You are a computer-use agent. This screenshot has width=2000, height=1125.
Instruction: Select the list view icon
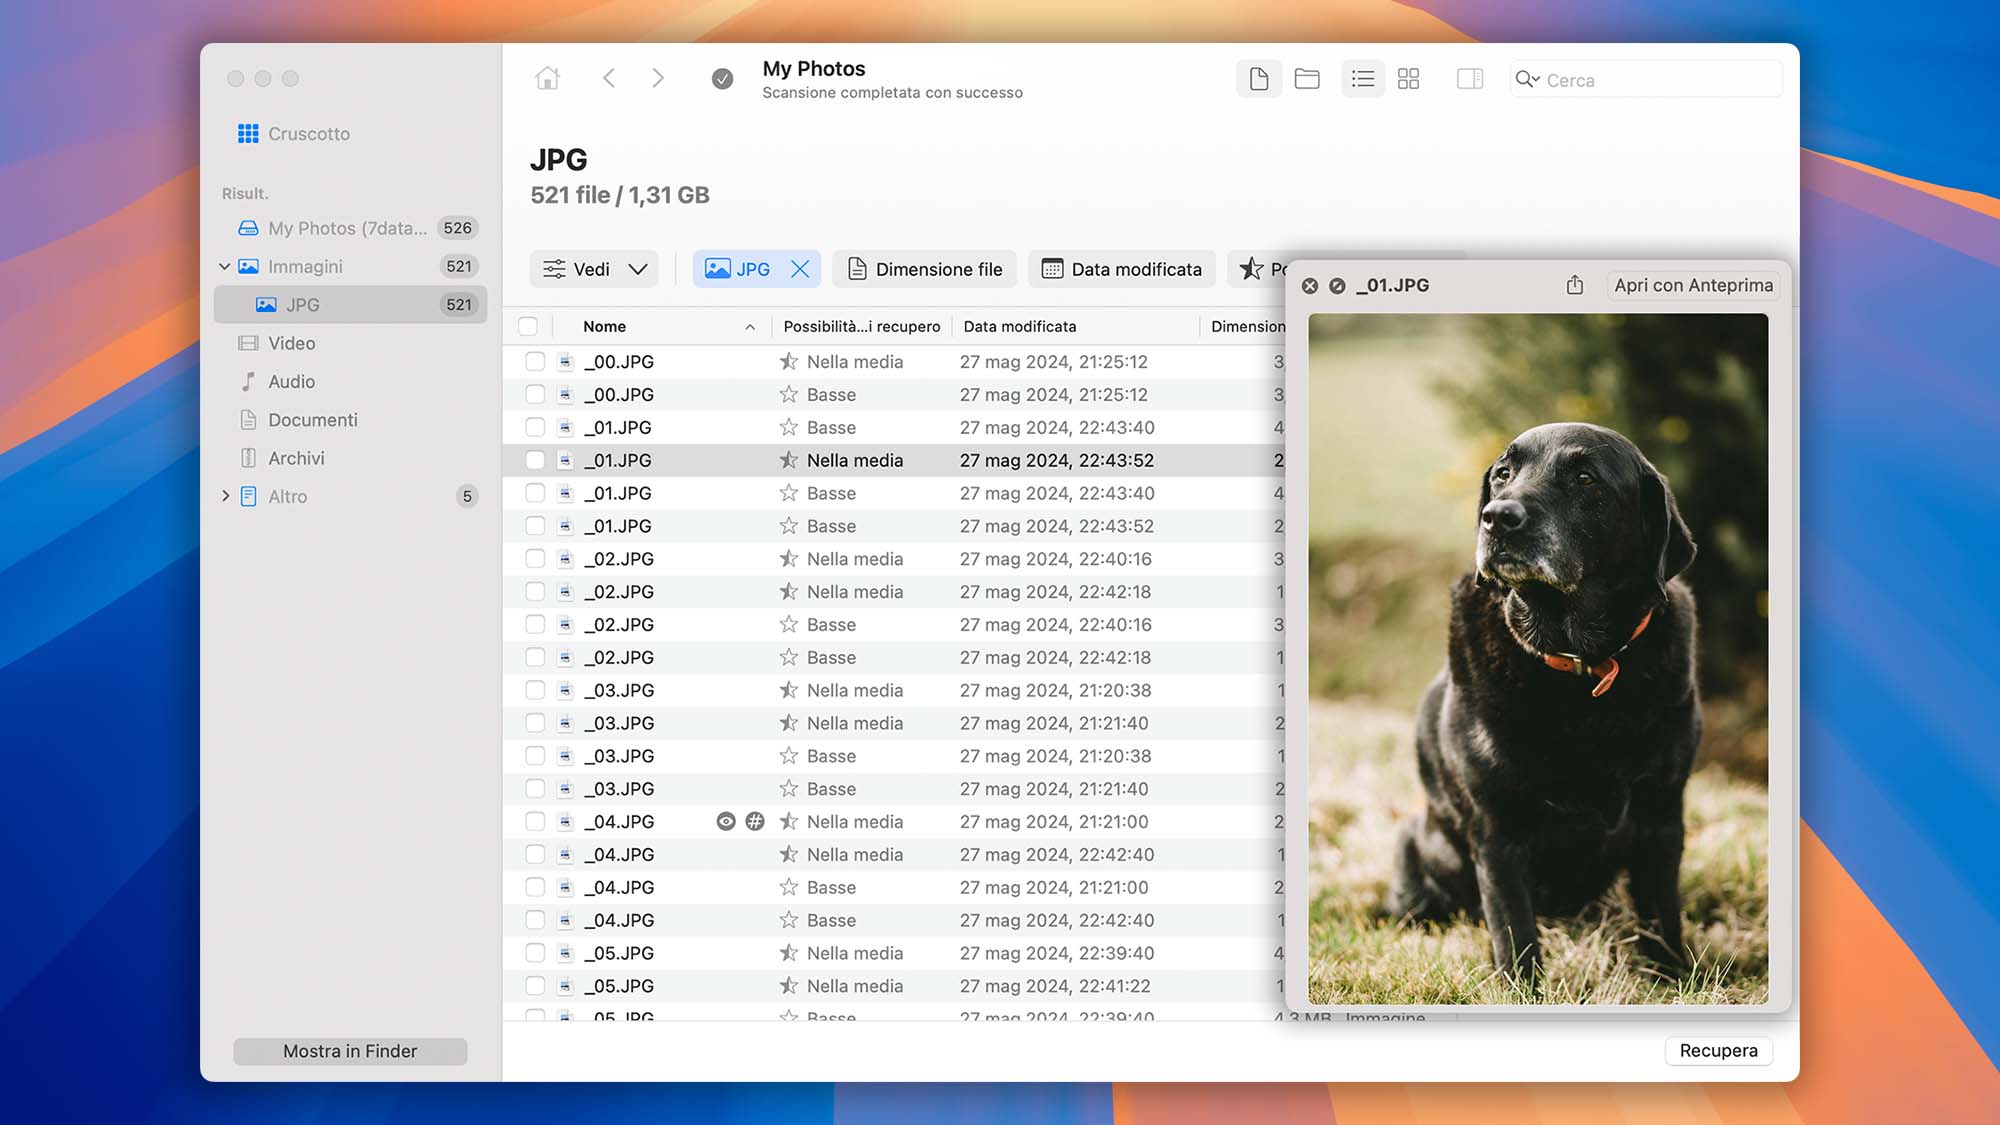tap(1363, 78)
